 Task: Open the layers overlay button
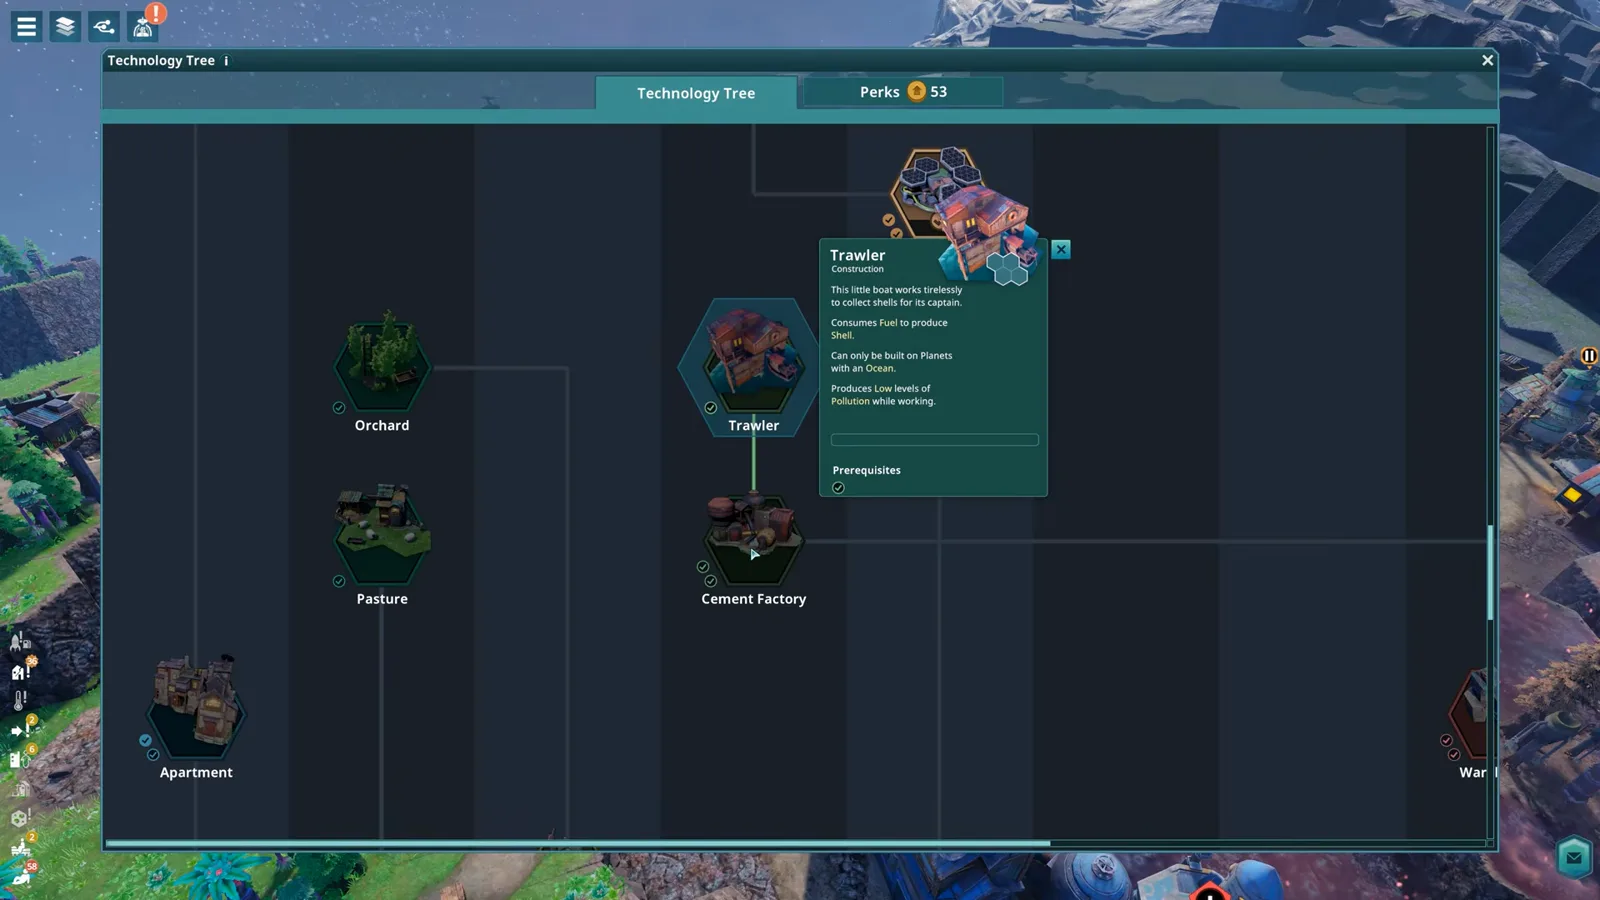[65, 26]
